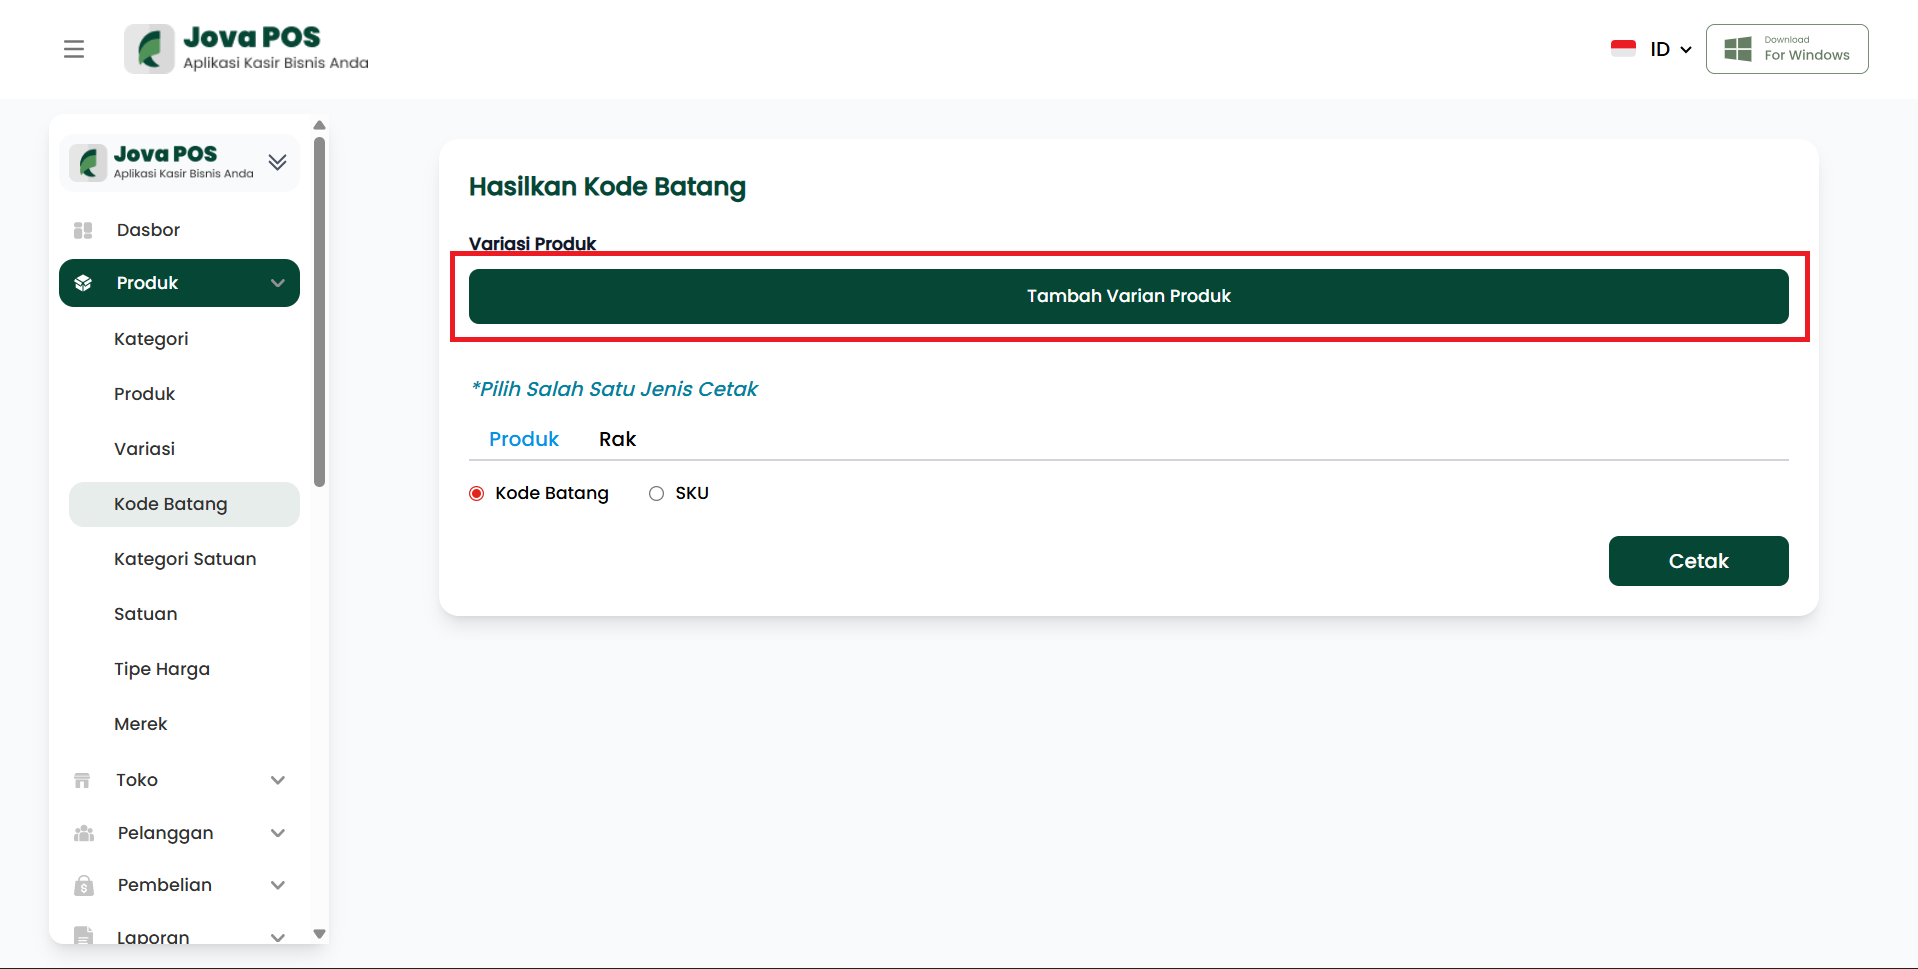This screenshot has width=1918, height=969.
Task: Collapse sidebar with double-chevron toggle
Action: [277, 162]
